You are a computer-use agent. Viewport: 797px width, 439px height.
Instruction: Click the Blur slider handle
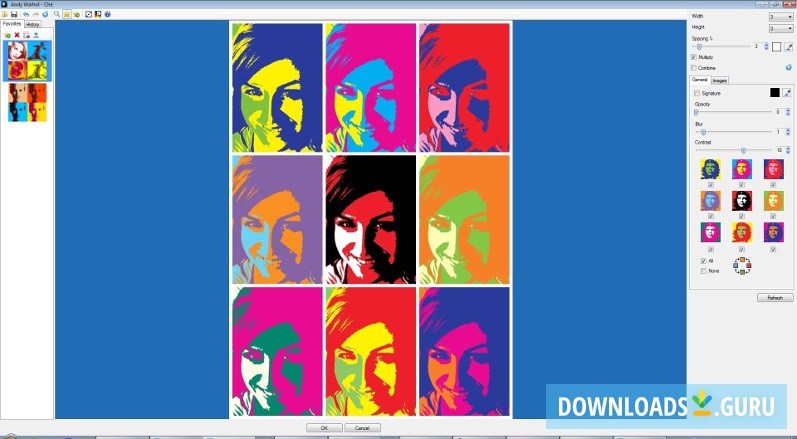point(703,132)
